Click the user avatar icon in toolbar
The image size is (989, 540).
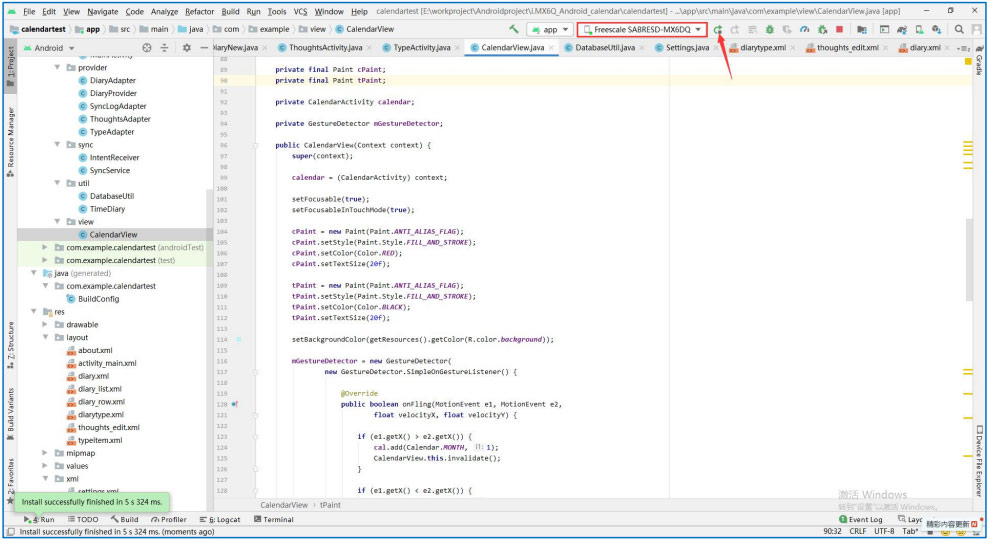coord(977,29)
